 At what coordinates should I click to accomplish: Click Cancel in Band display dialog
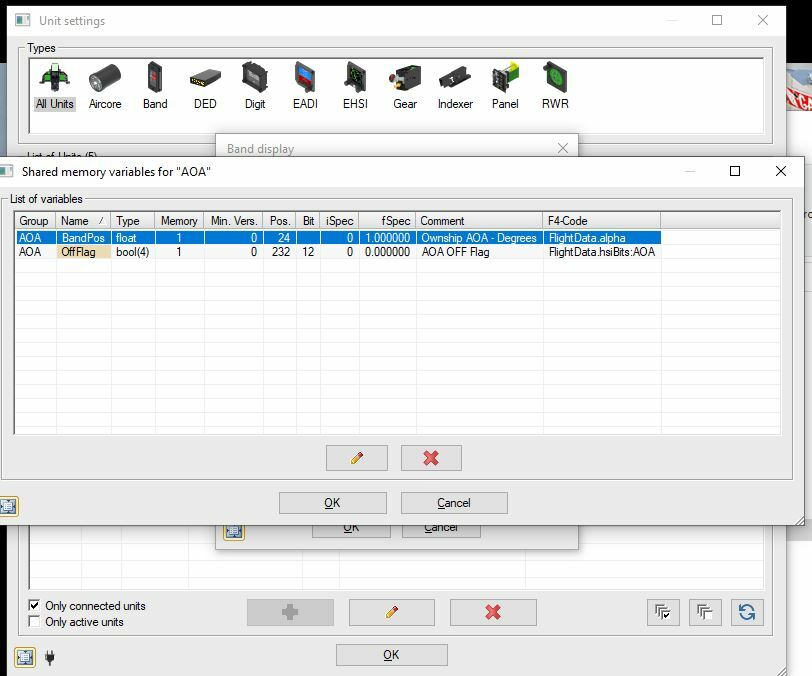(441, 531)
